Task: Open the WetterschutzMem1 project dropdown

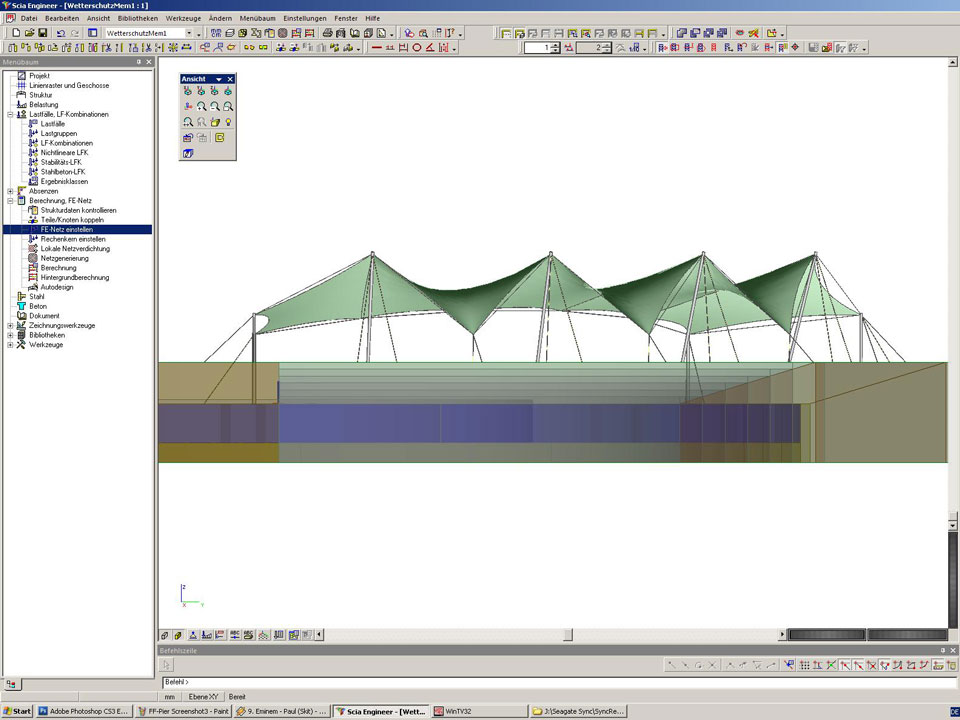Action: coord(187,33)
